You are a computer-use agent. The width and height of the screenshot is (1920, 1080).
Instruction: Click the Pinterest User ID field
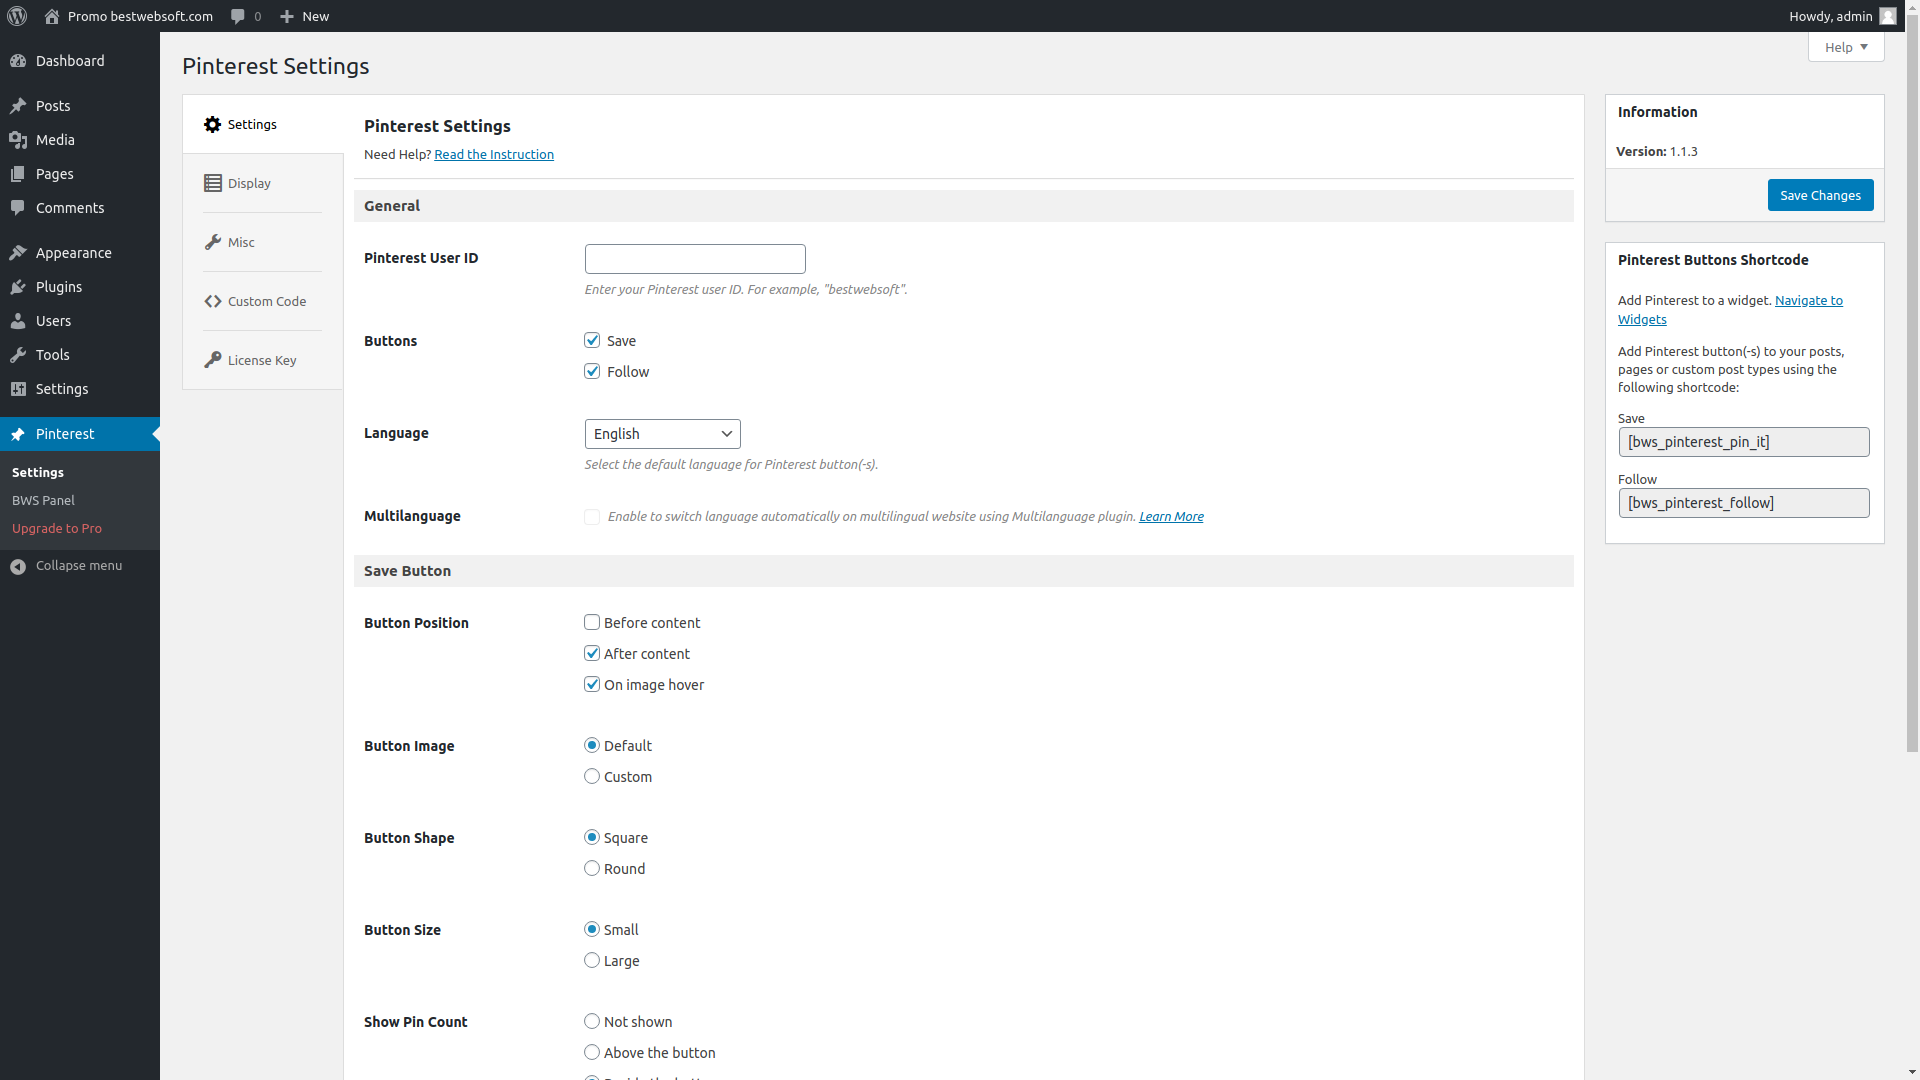695,259
